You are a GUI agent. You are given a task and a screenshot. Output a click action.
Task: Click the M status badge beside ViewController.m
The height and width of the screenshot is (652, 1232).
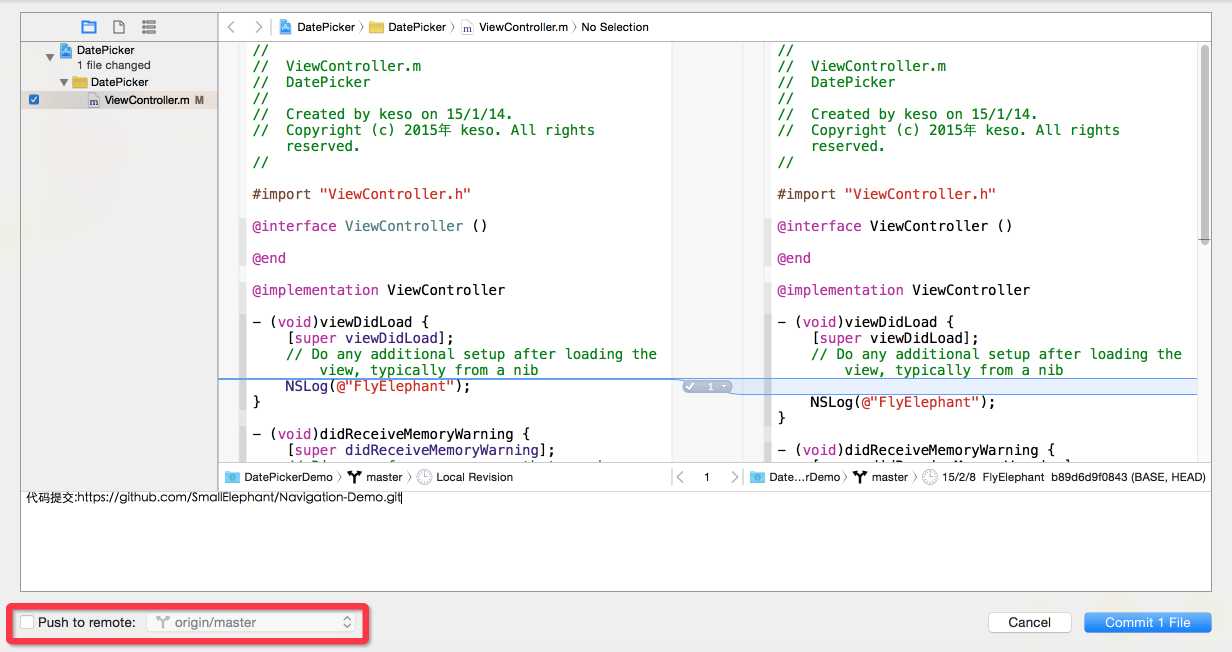click(x=199, y=100)
